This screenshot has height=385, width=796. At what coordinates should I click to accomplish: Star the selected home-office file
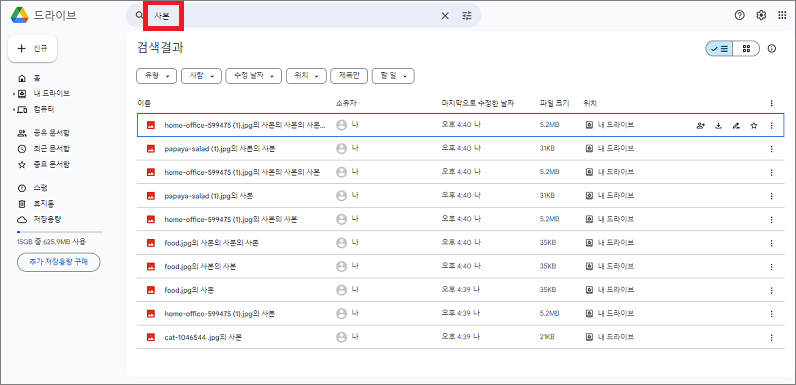pyautogui.click(x=754, y=125)
